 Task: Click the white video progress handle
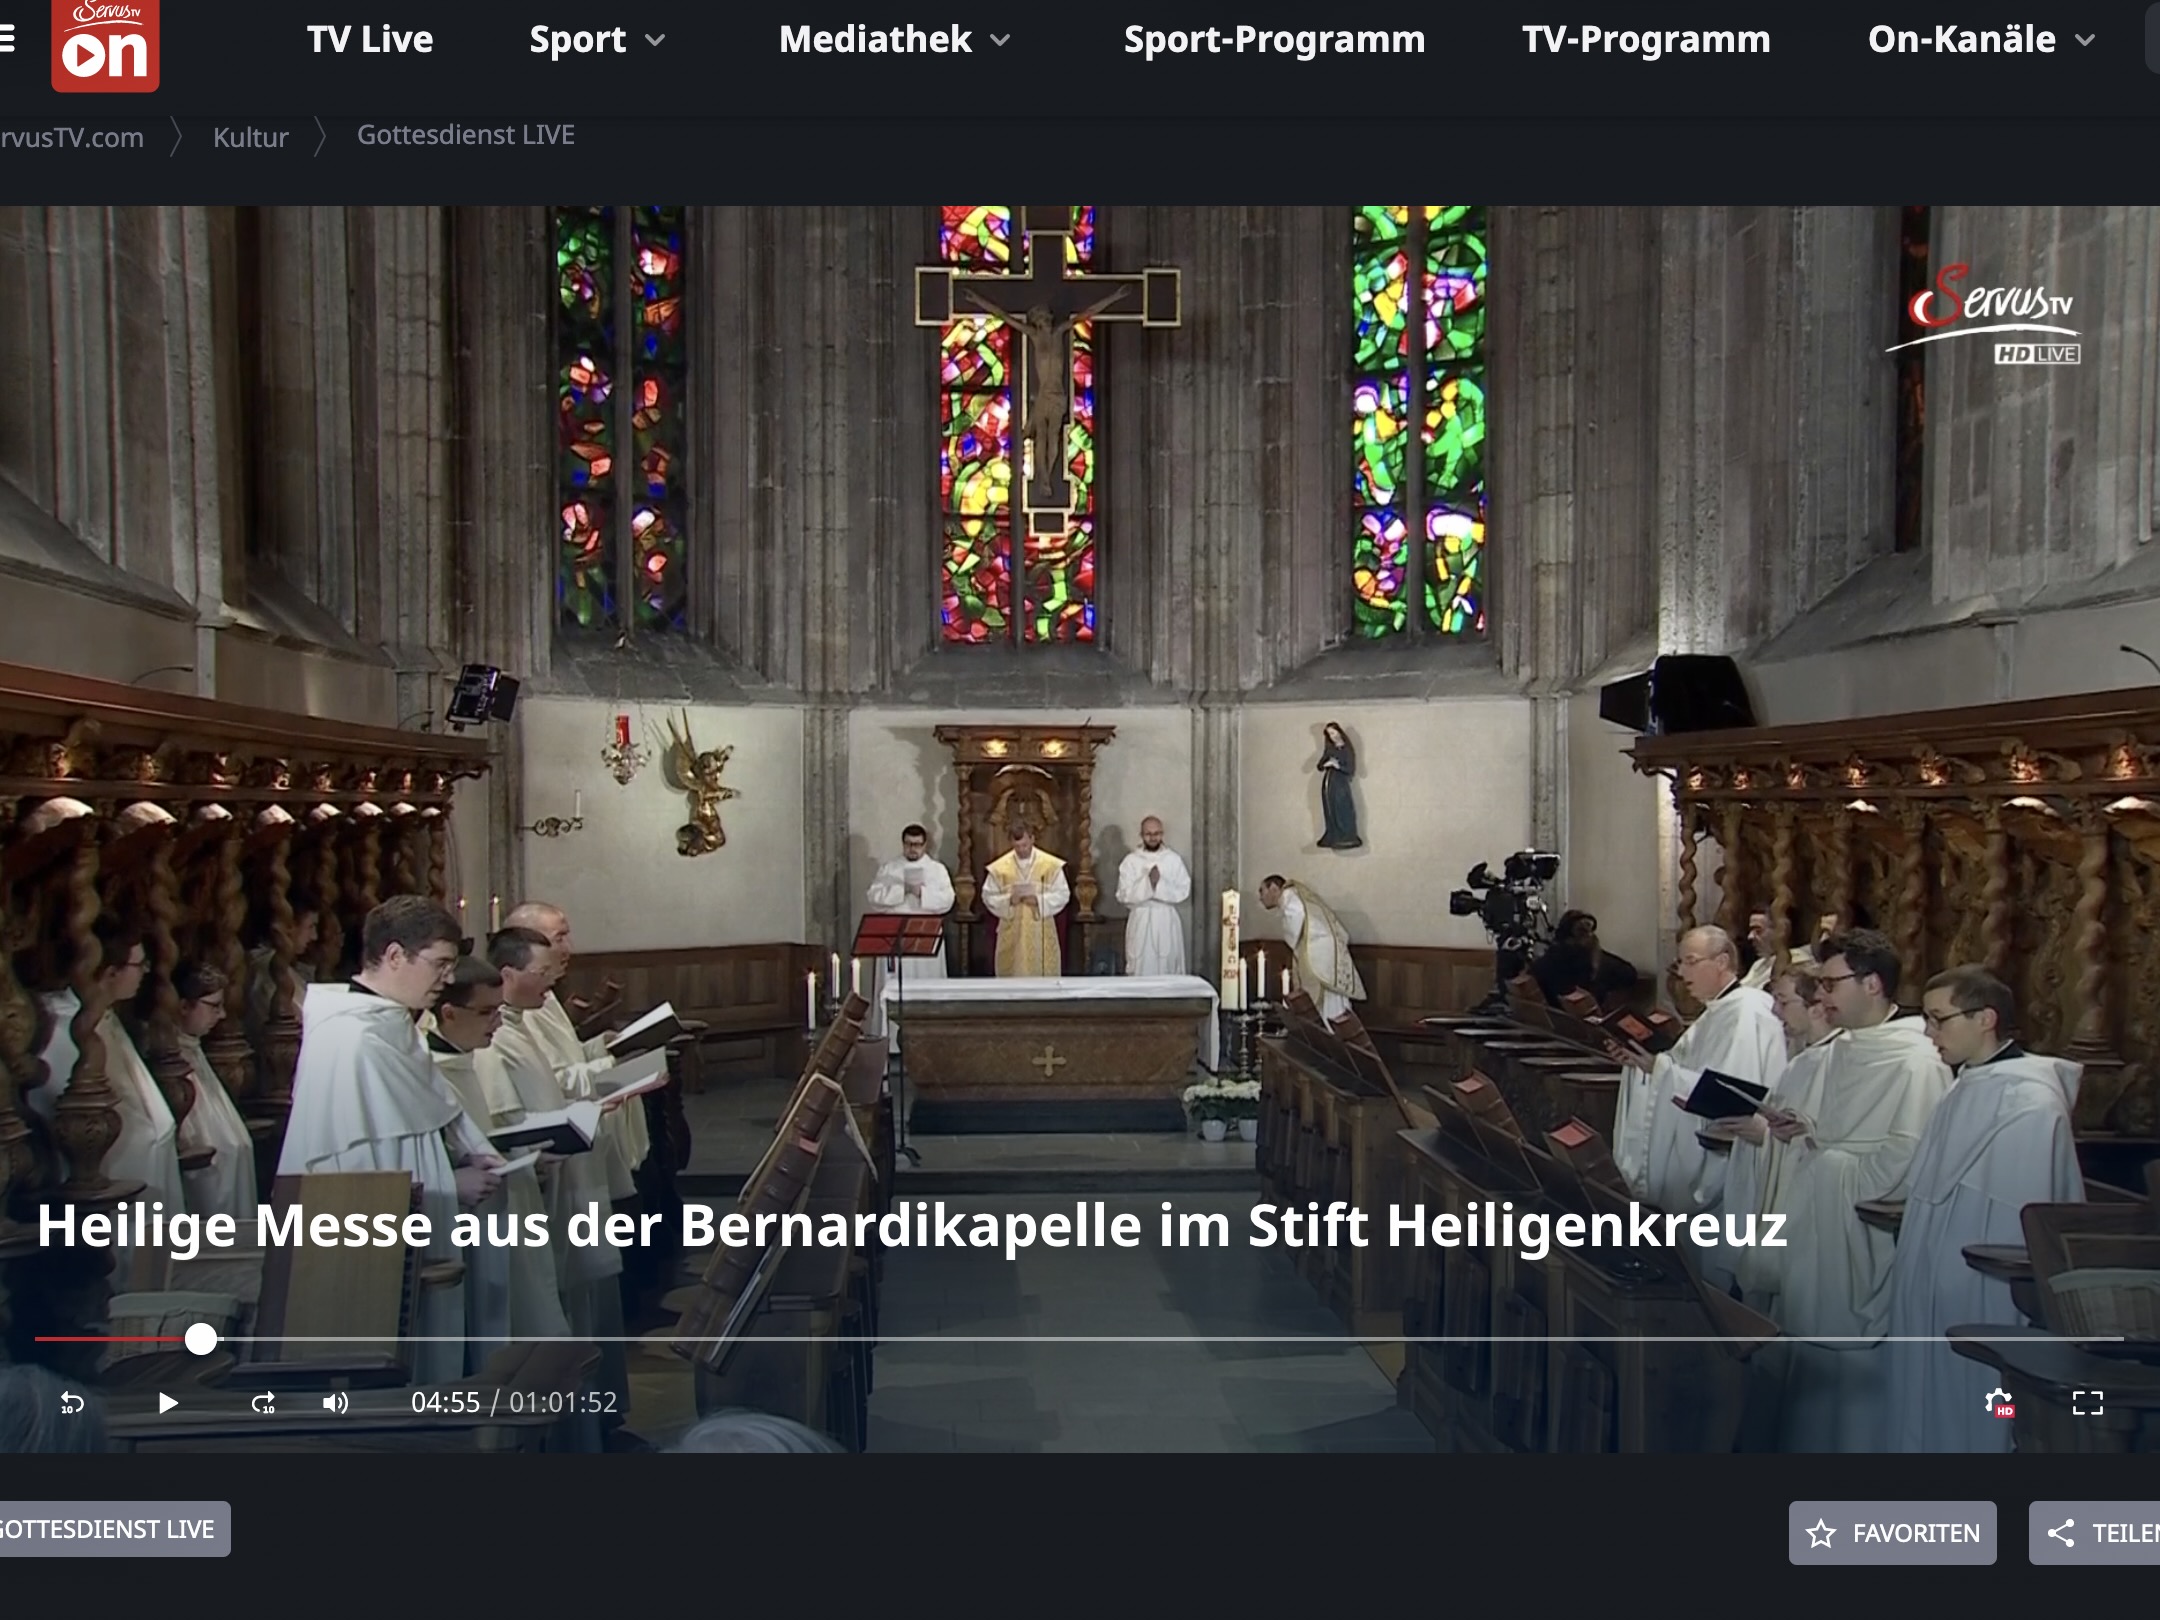point(201,1339)
